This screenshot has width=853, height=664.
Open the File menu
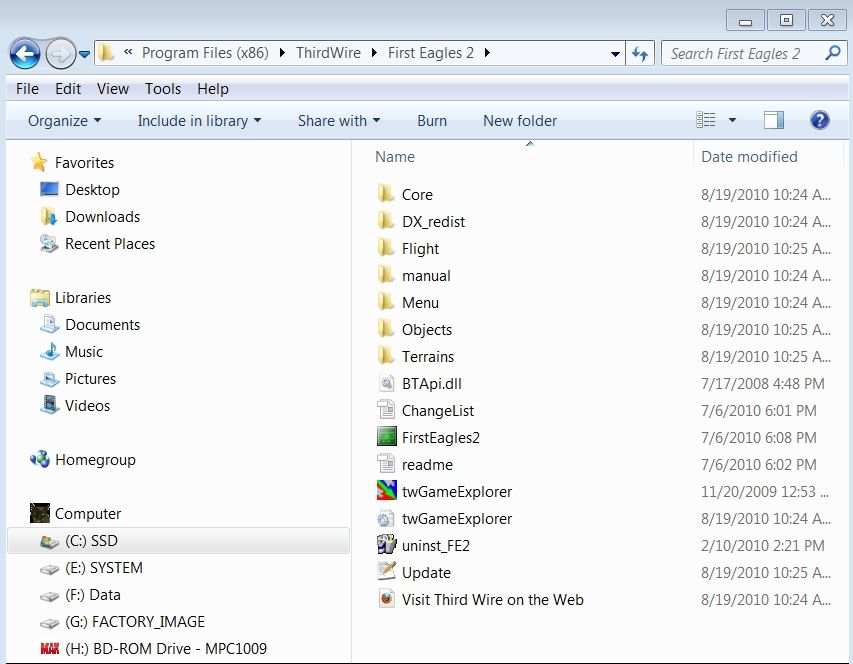click(27, 89)
